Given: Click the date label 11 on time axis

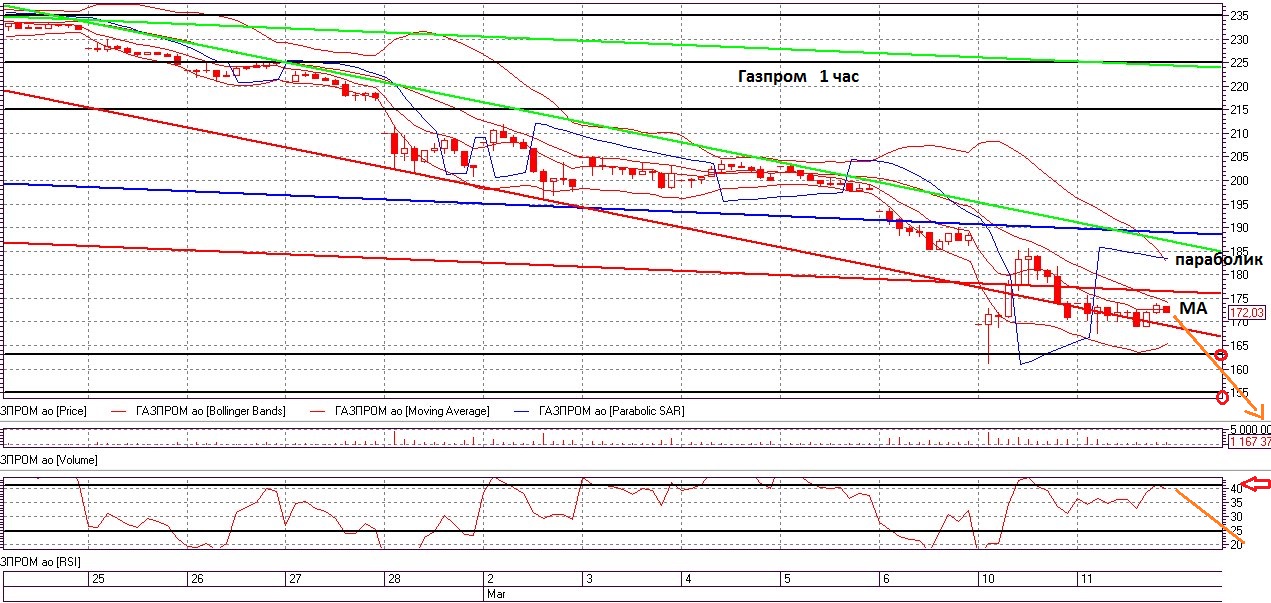Looking at the screenshot, I should 1087,579.
